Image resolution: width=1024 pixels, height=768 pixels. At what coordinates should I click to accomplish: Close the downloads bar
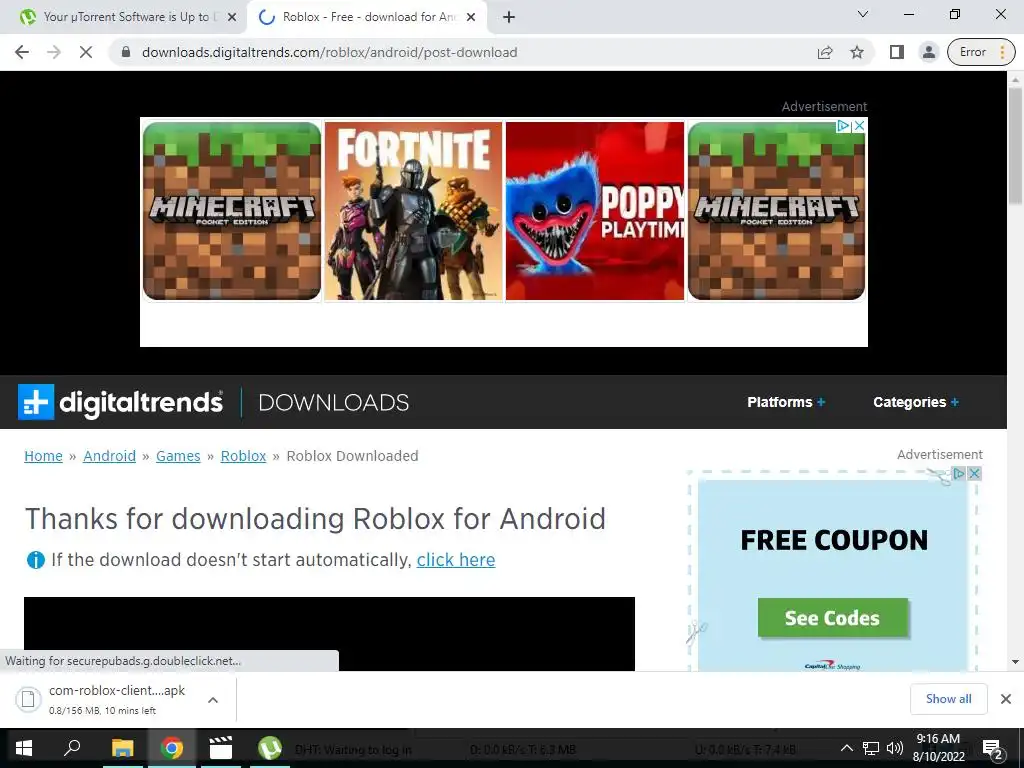click(1006, 699)
